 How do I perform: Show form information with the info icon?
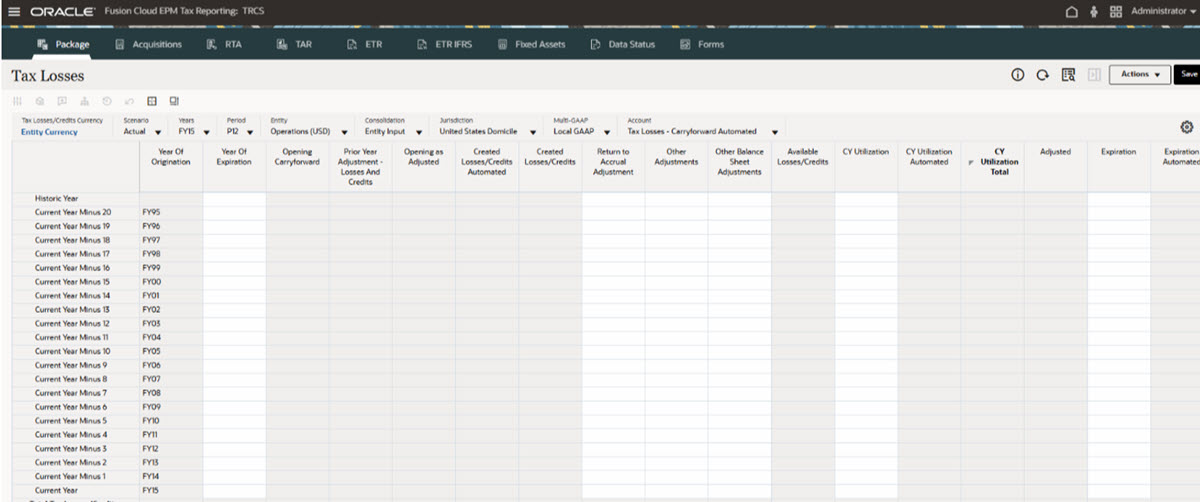point(1017,75)
